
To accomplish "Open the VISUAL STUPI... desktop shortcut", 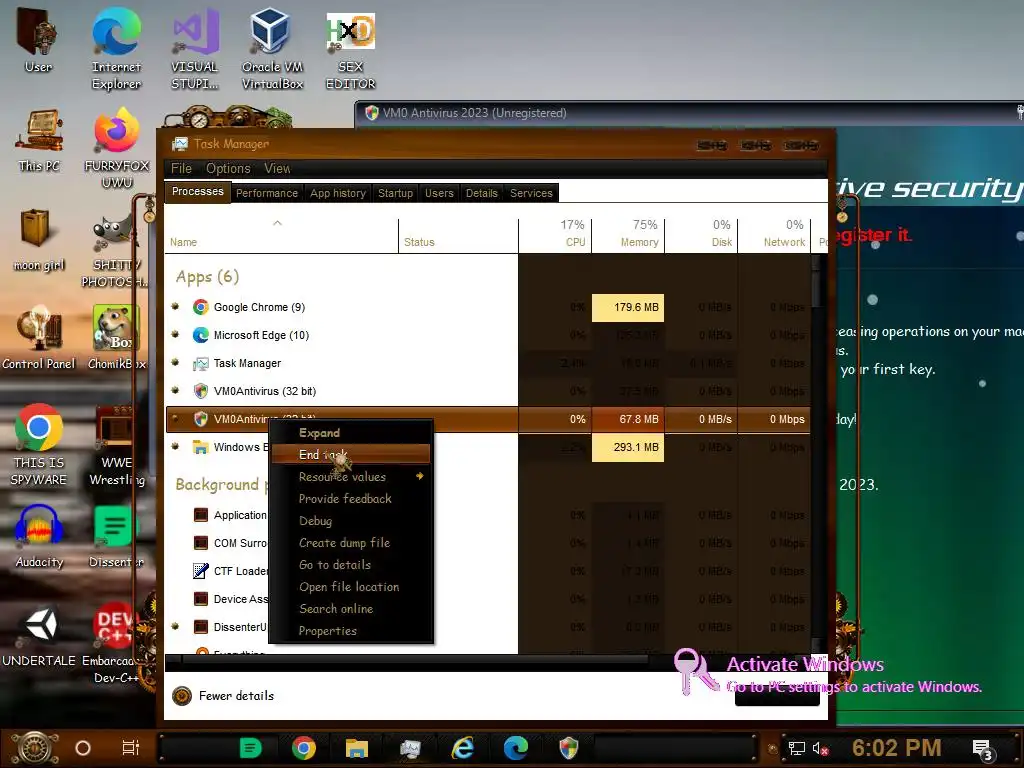I will pyautogui.click(x=195, y=47).
